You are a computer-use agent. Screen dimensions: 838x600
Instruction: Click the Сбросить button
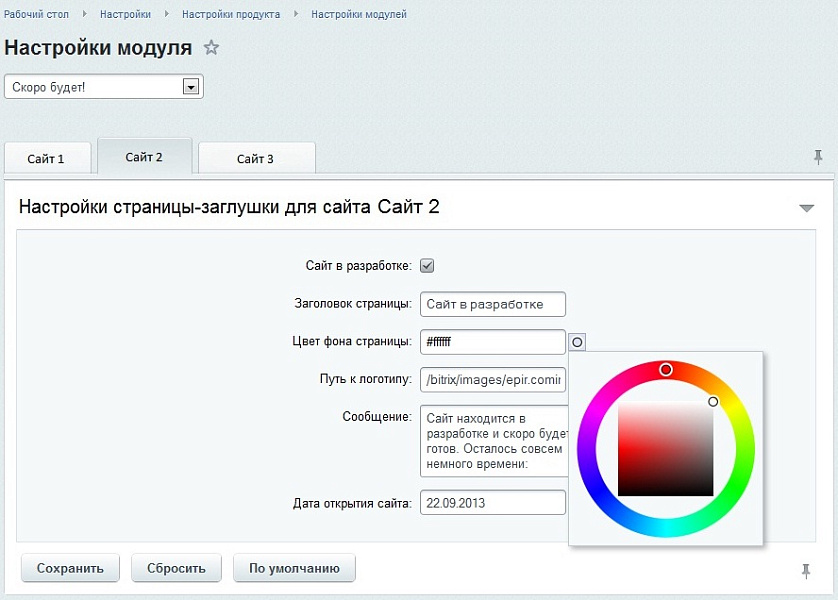[176, 568]
